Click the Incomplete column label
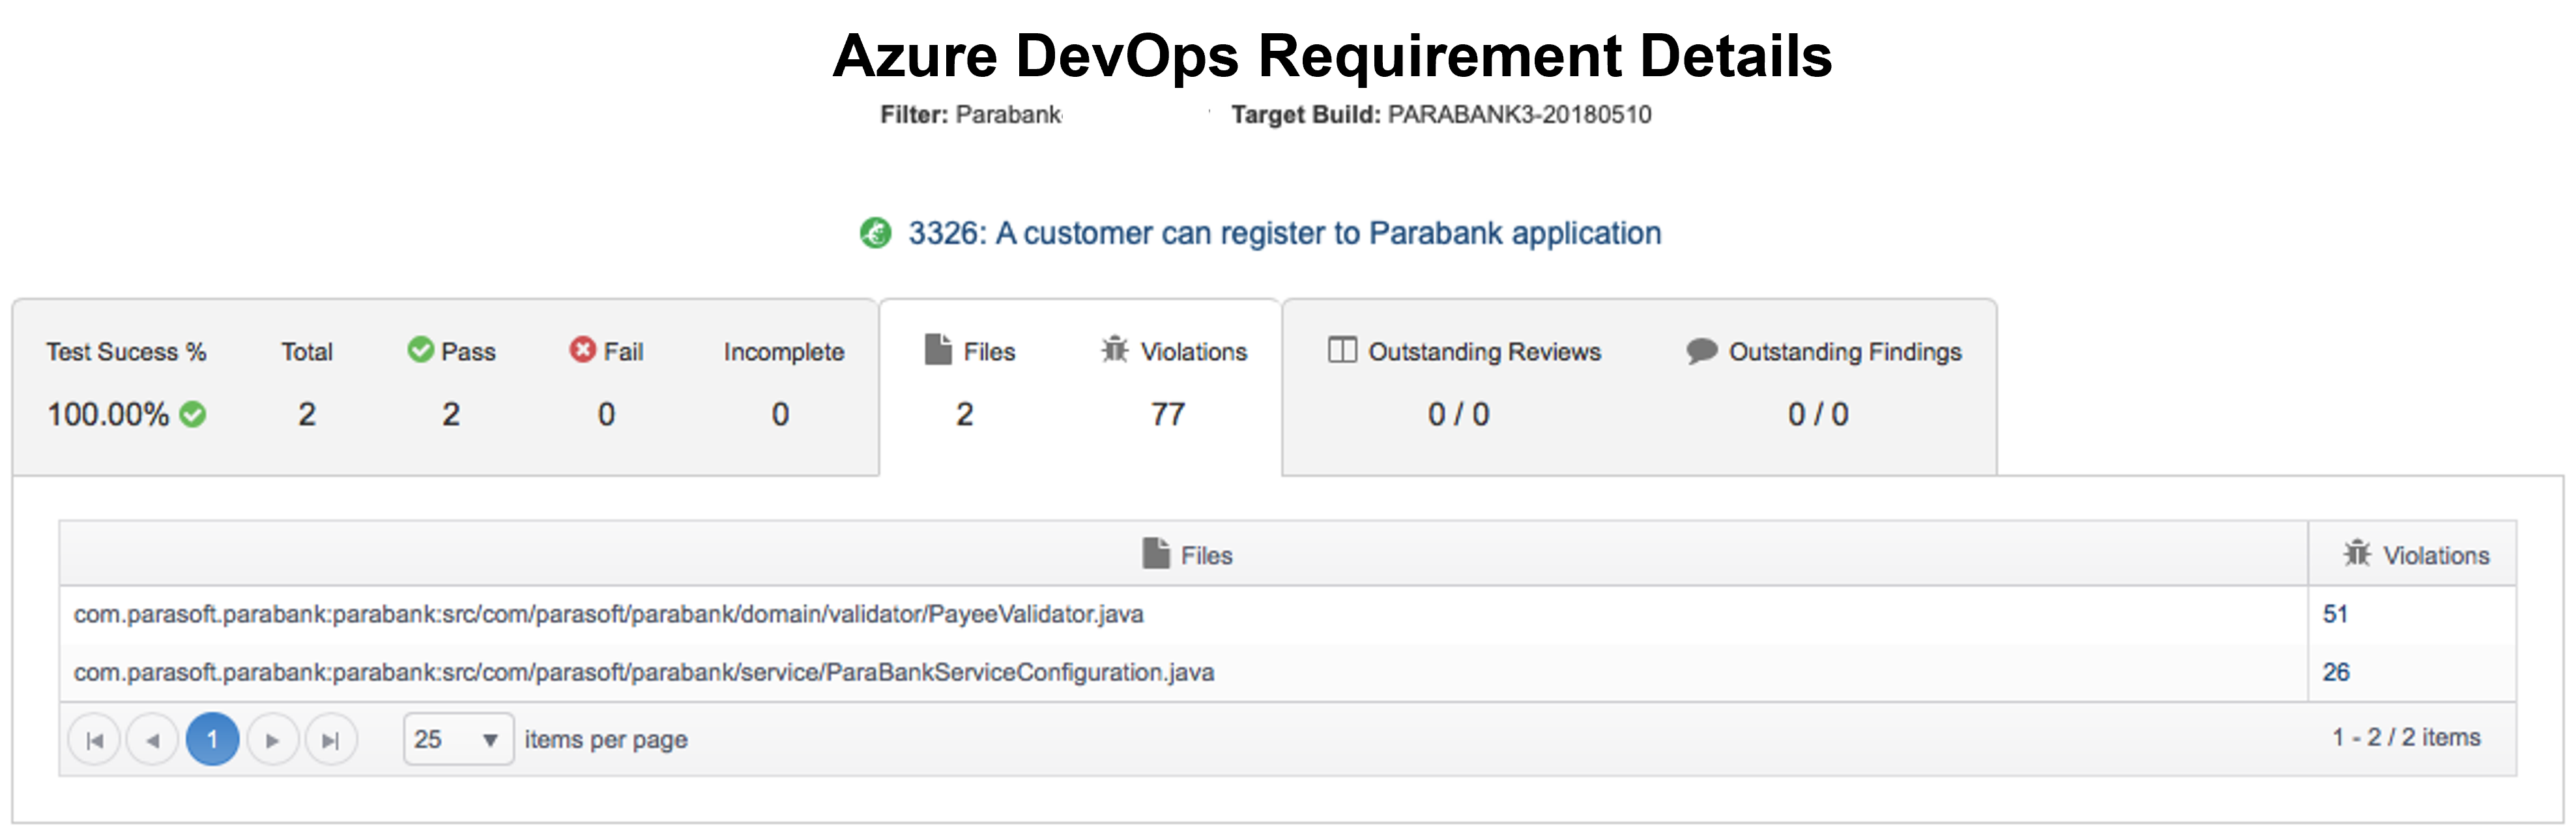Viewport: 2576px width, 833px height. coord(784,352)
